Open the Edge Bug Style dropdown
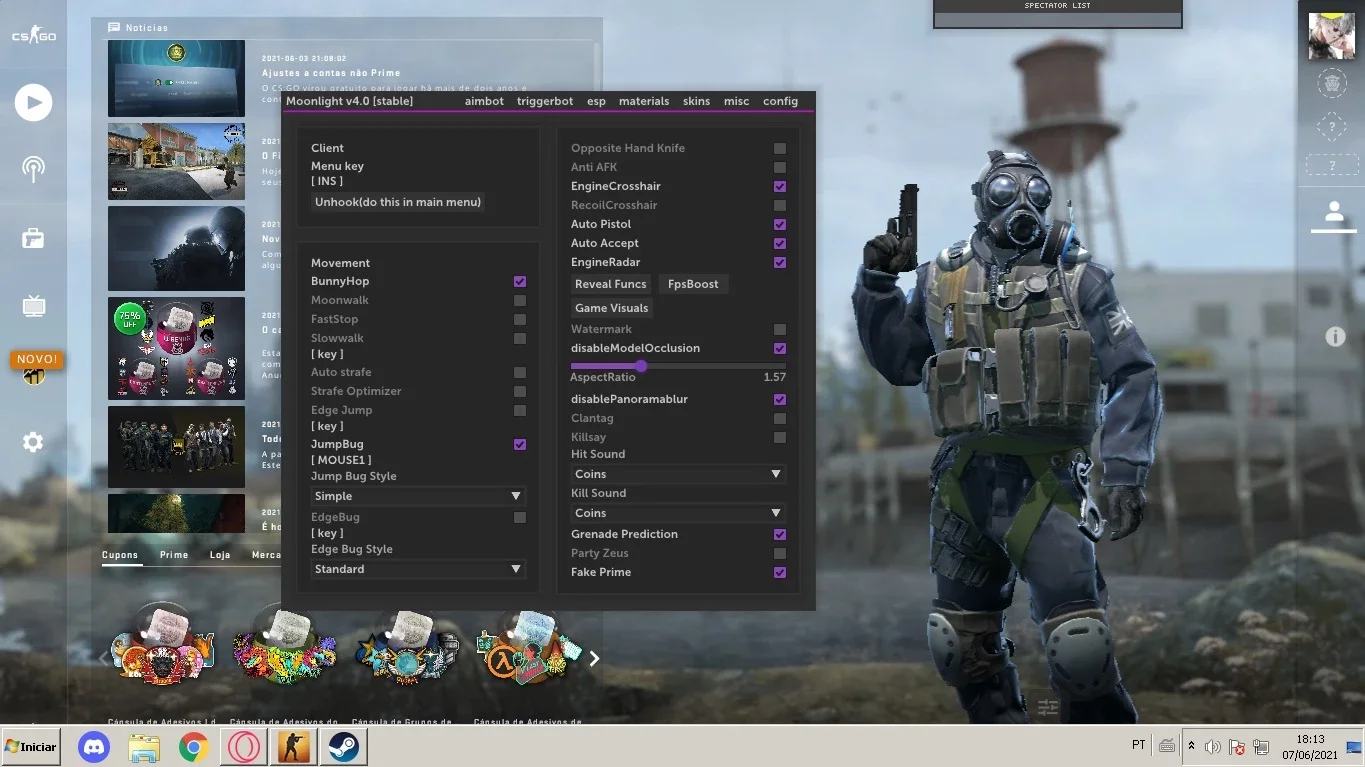Image resolution: width=1365 pixels, height=767 pixels. tap(418, 569)
